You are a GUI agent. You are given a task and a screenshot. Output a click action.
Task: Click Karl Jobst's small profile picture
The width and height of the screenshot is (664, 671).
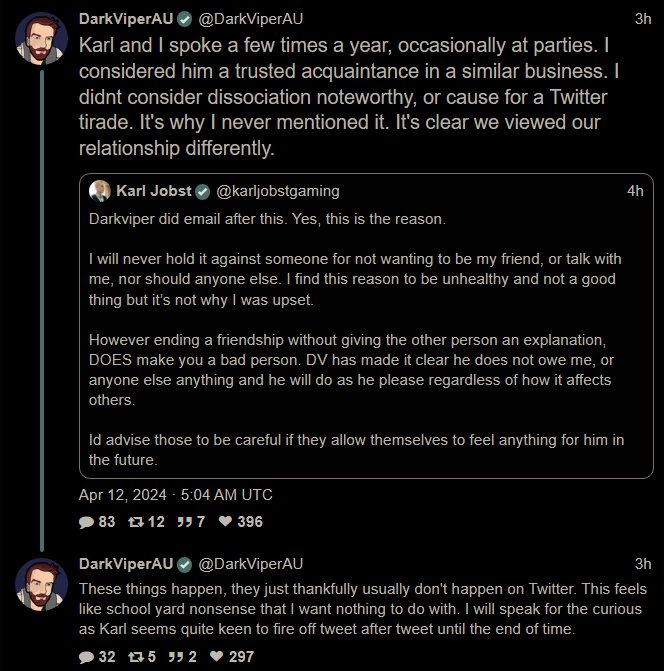click(100, 191)
